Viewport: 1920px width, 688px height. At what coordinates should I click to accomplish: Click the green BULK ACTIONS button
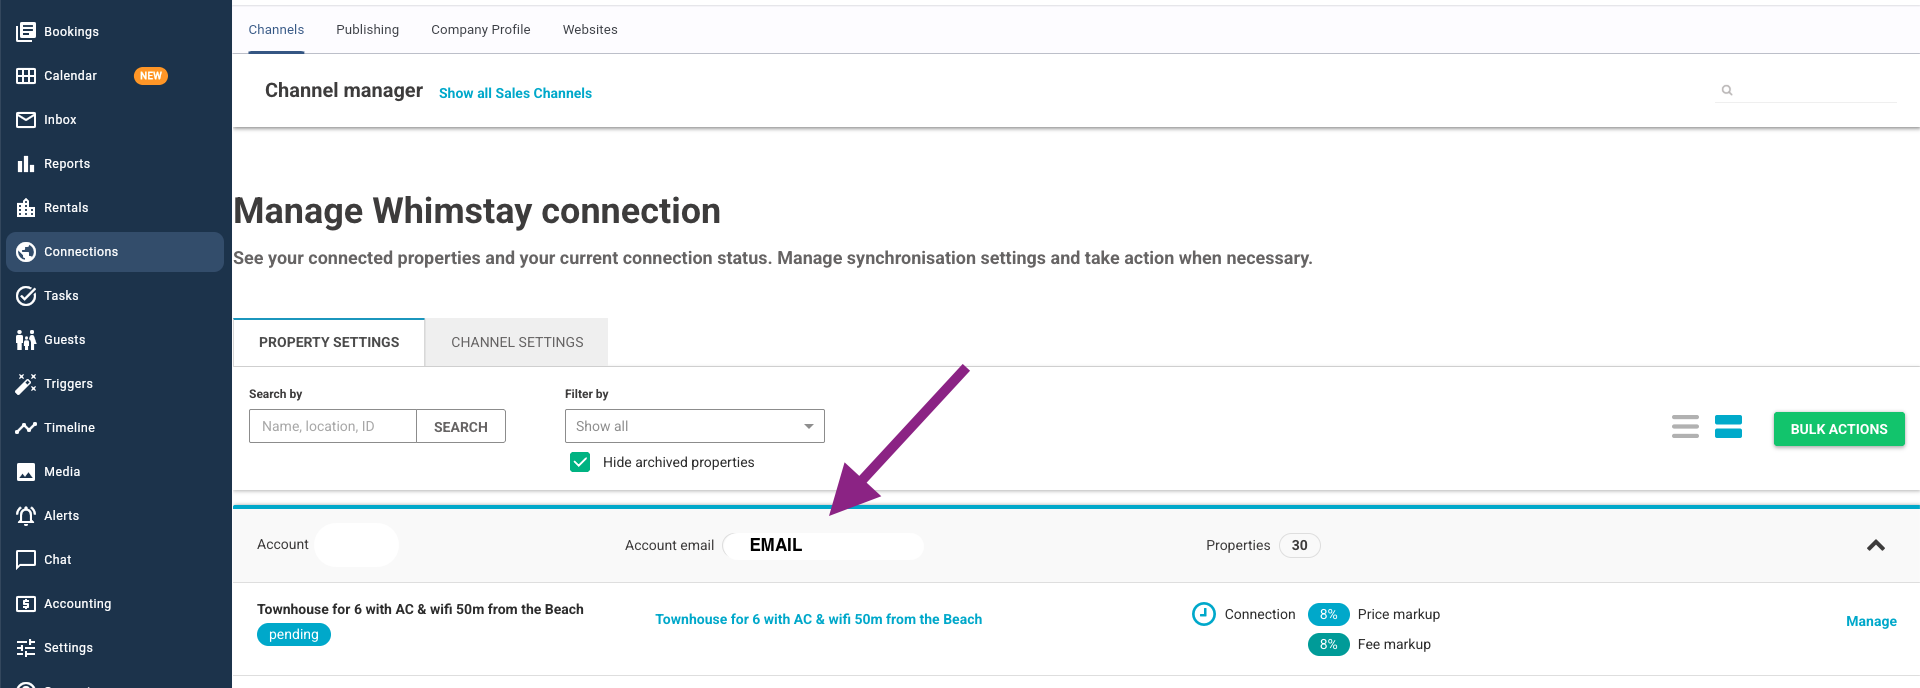click(x=1839, y=429)
